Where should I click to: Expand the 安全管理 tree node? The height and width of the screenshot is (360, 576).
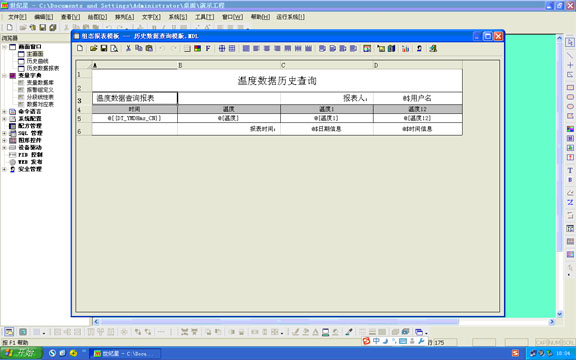(x=4, y=169)
